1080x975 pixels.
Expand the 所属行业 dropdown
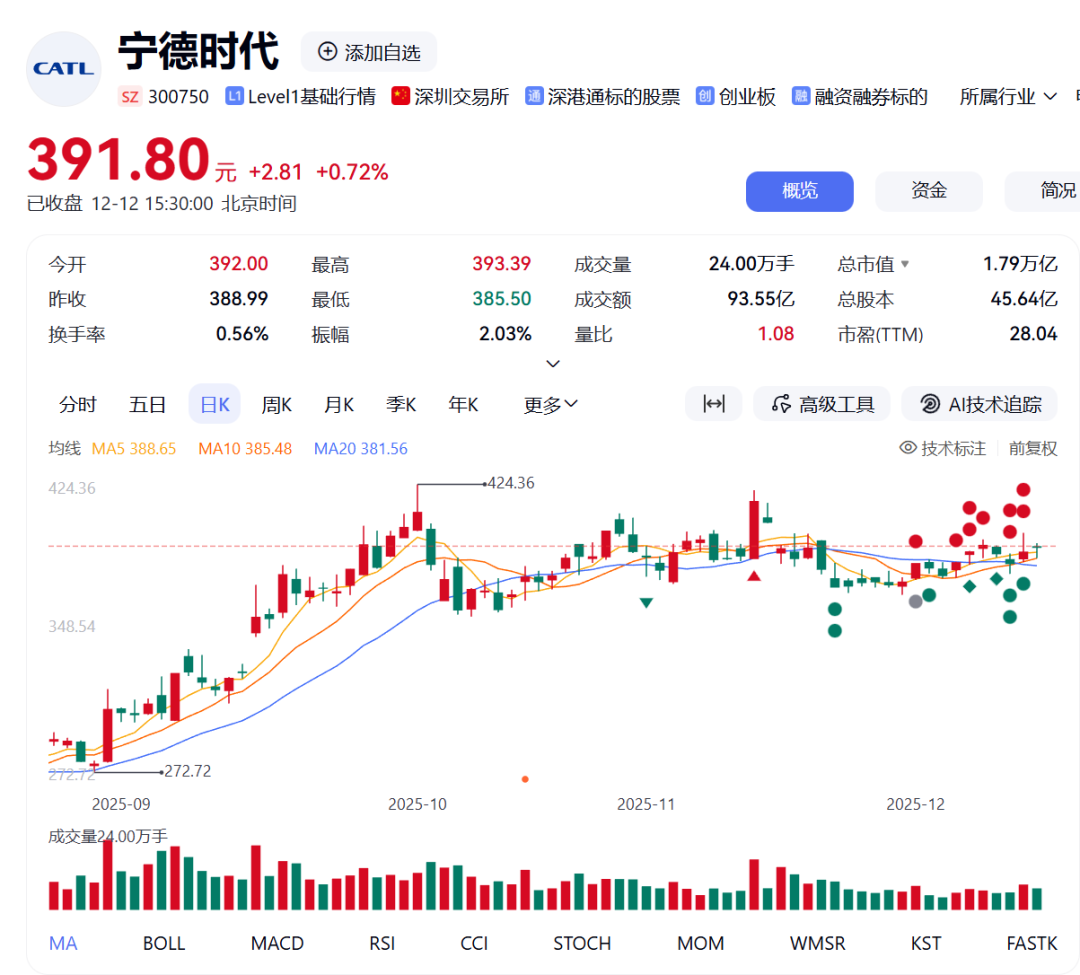pos(1008,97)
